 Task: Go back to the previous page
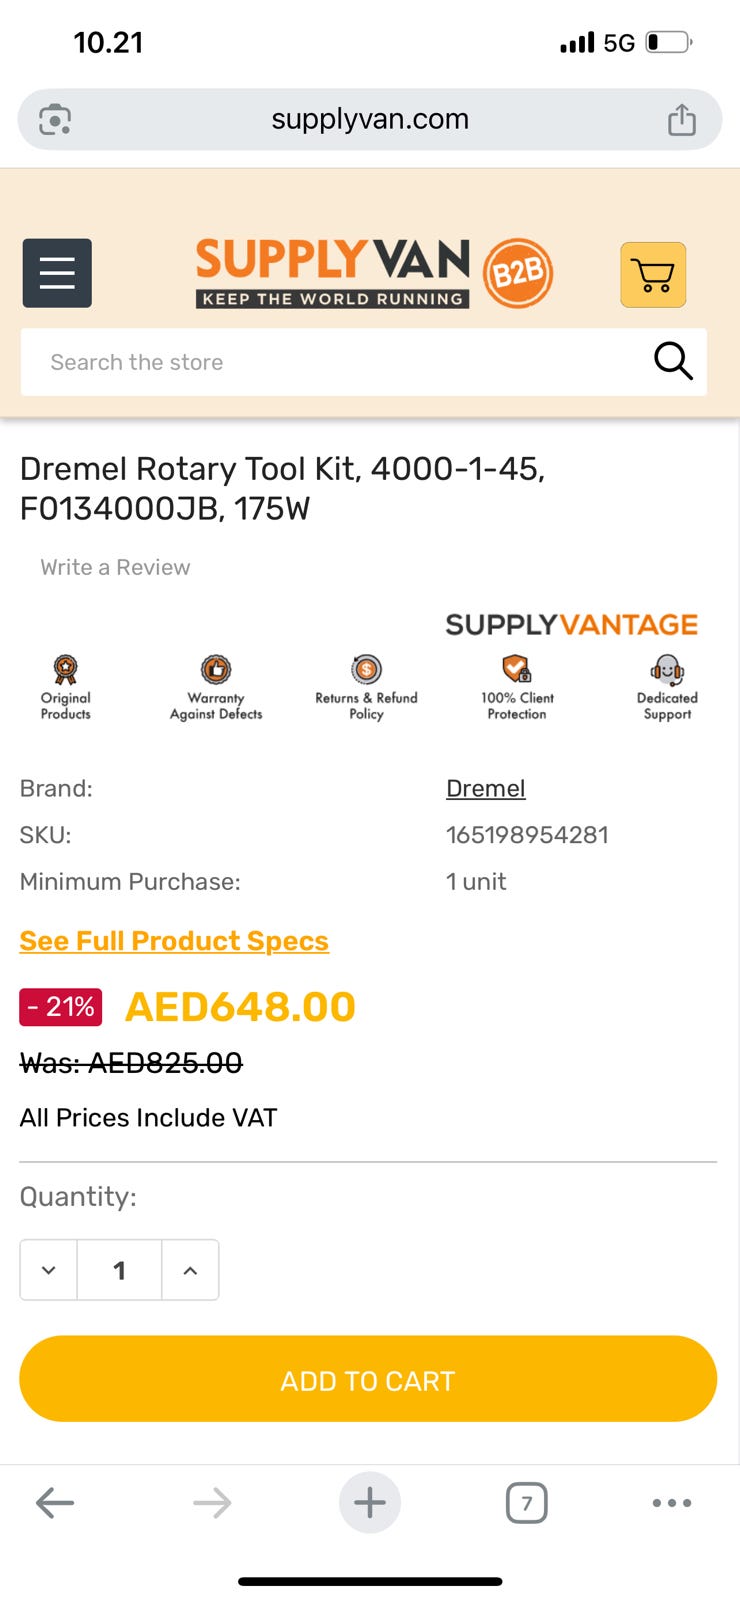(55, 1502)
